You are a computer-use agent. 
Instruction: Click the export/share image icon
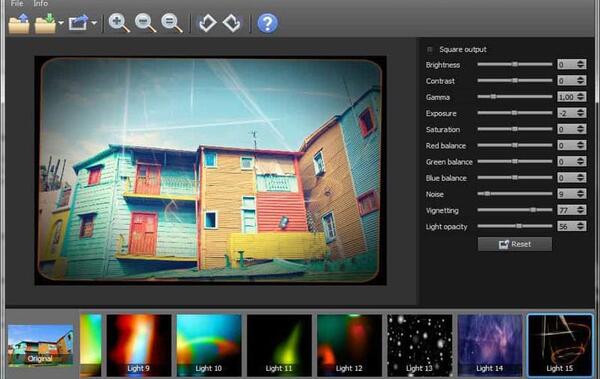click(78, 23)
